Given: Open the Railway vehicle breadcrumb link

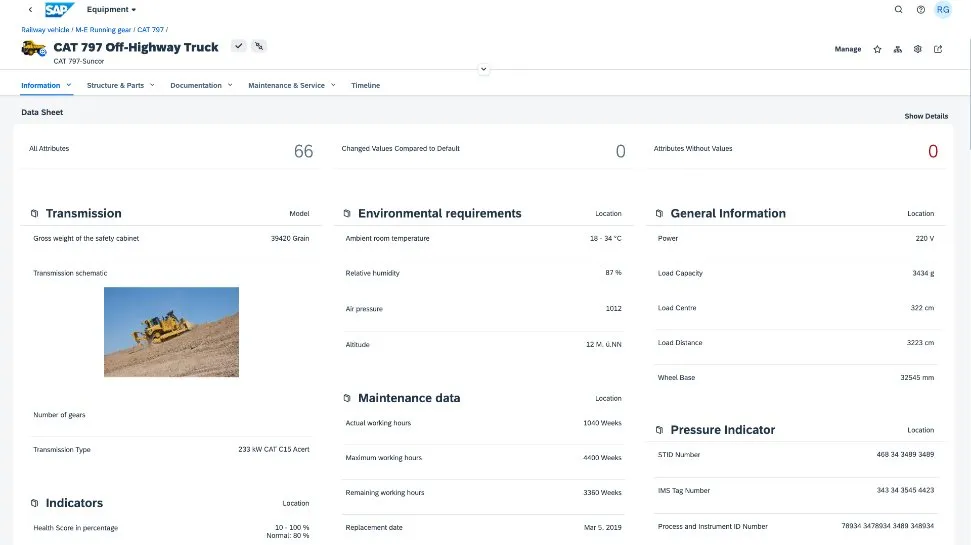Looking at the screenshot, I should point(46,31).
